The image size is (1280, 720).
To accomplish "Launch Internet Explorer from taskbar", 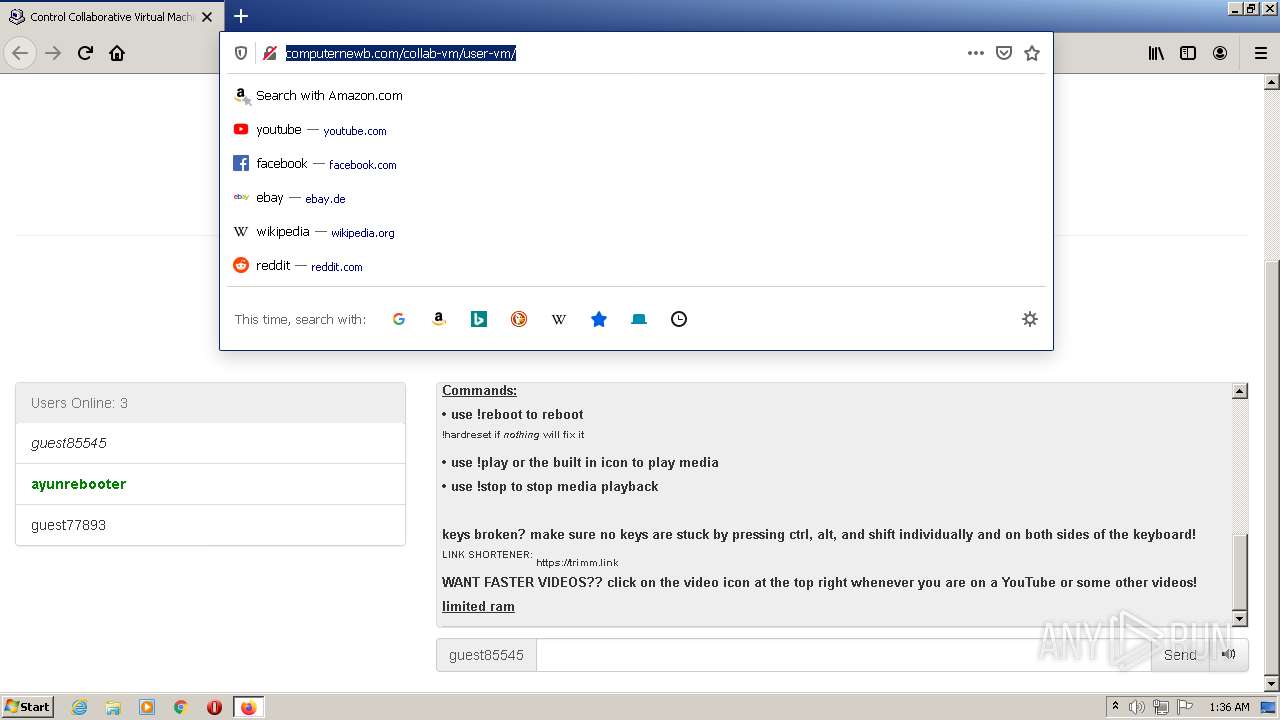I will pyautogui.click(x=80, y=707).
